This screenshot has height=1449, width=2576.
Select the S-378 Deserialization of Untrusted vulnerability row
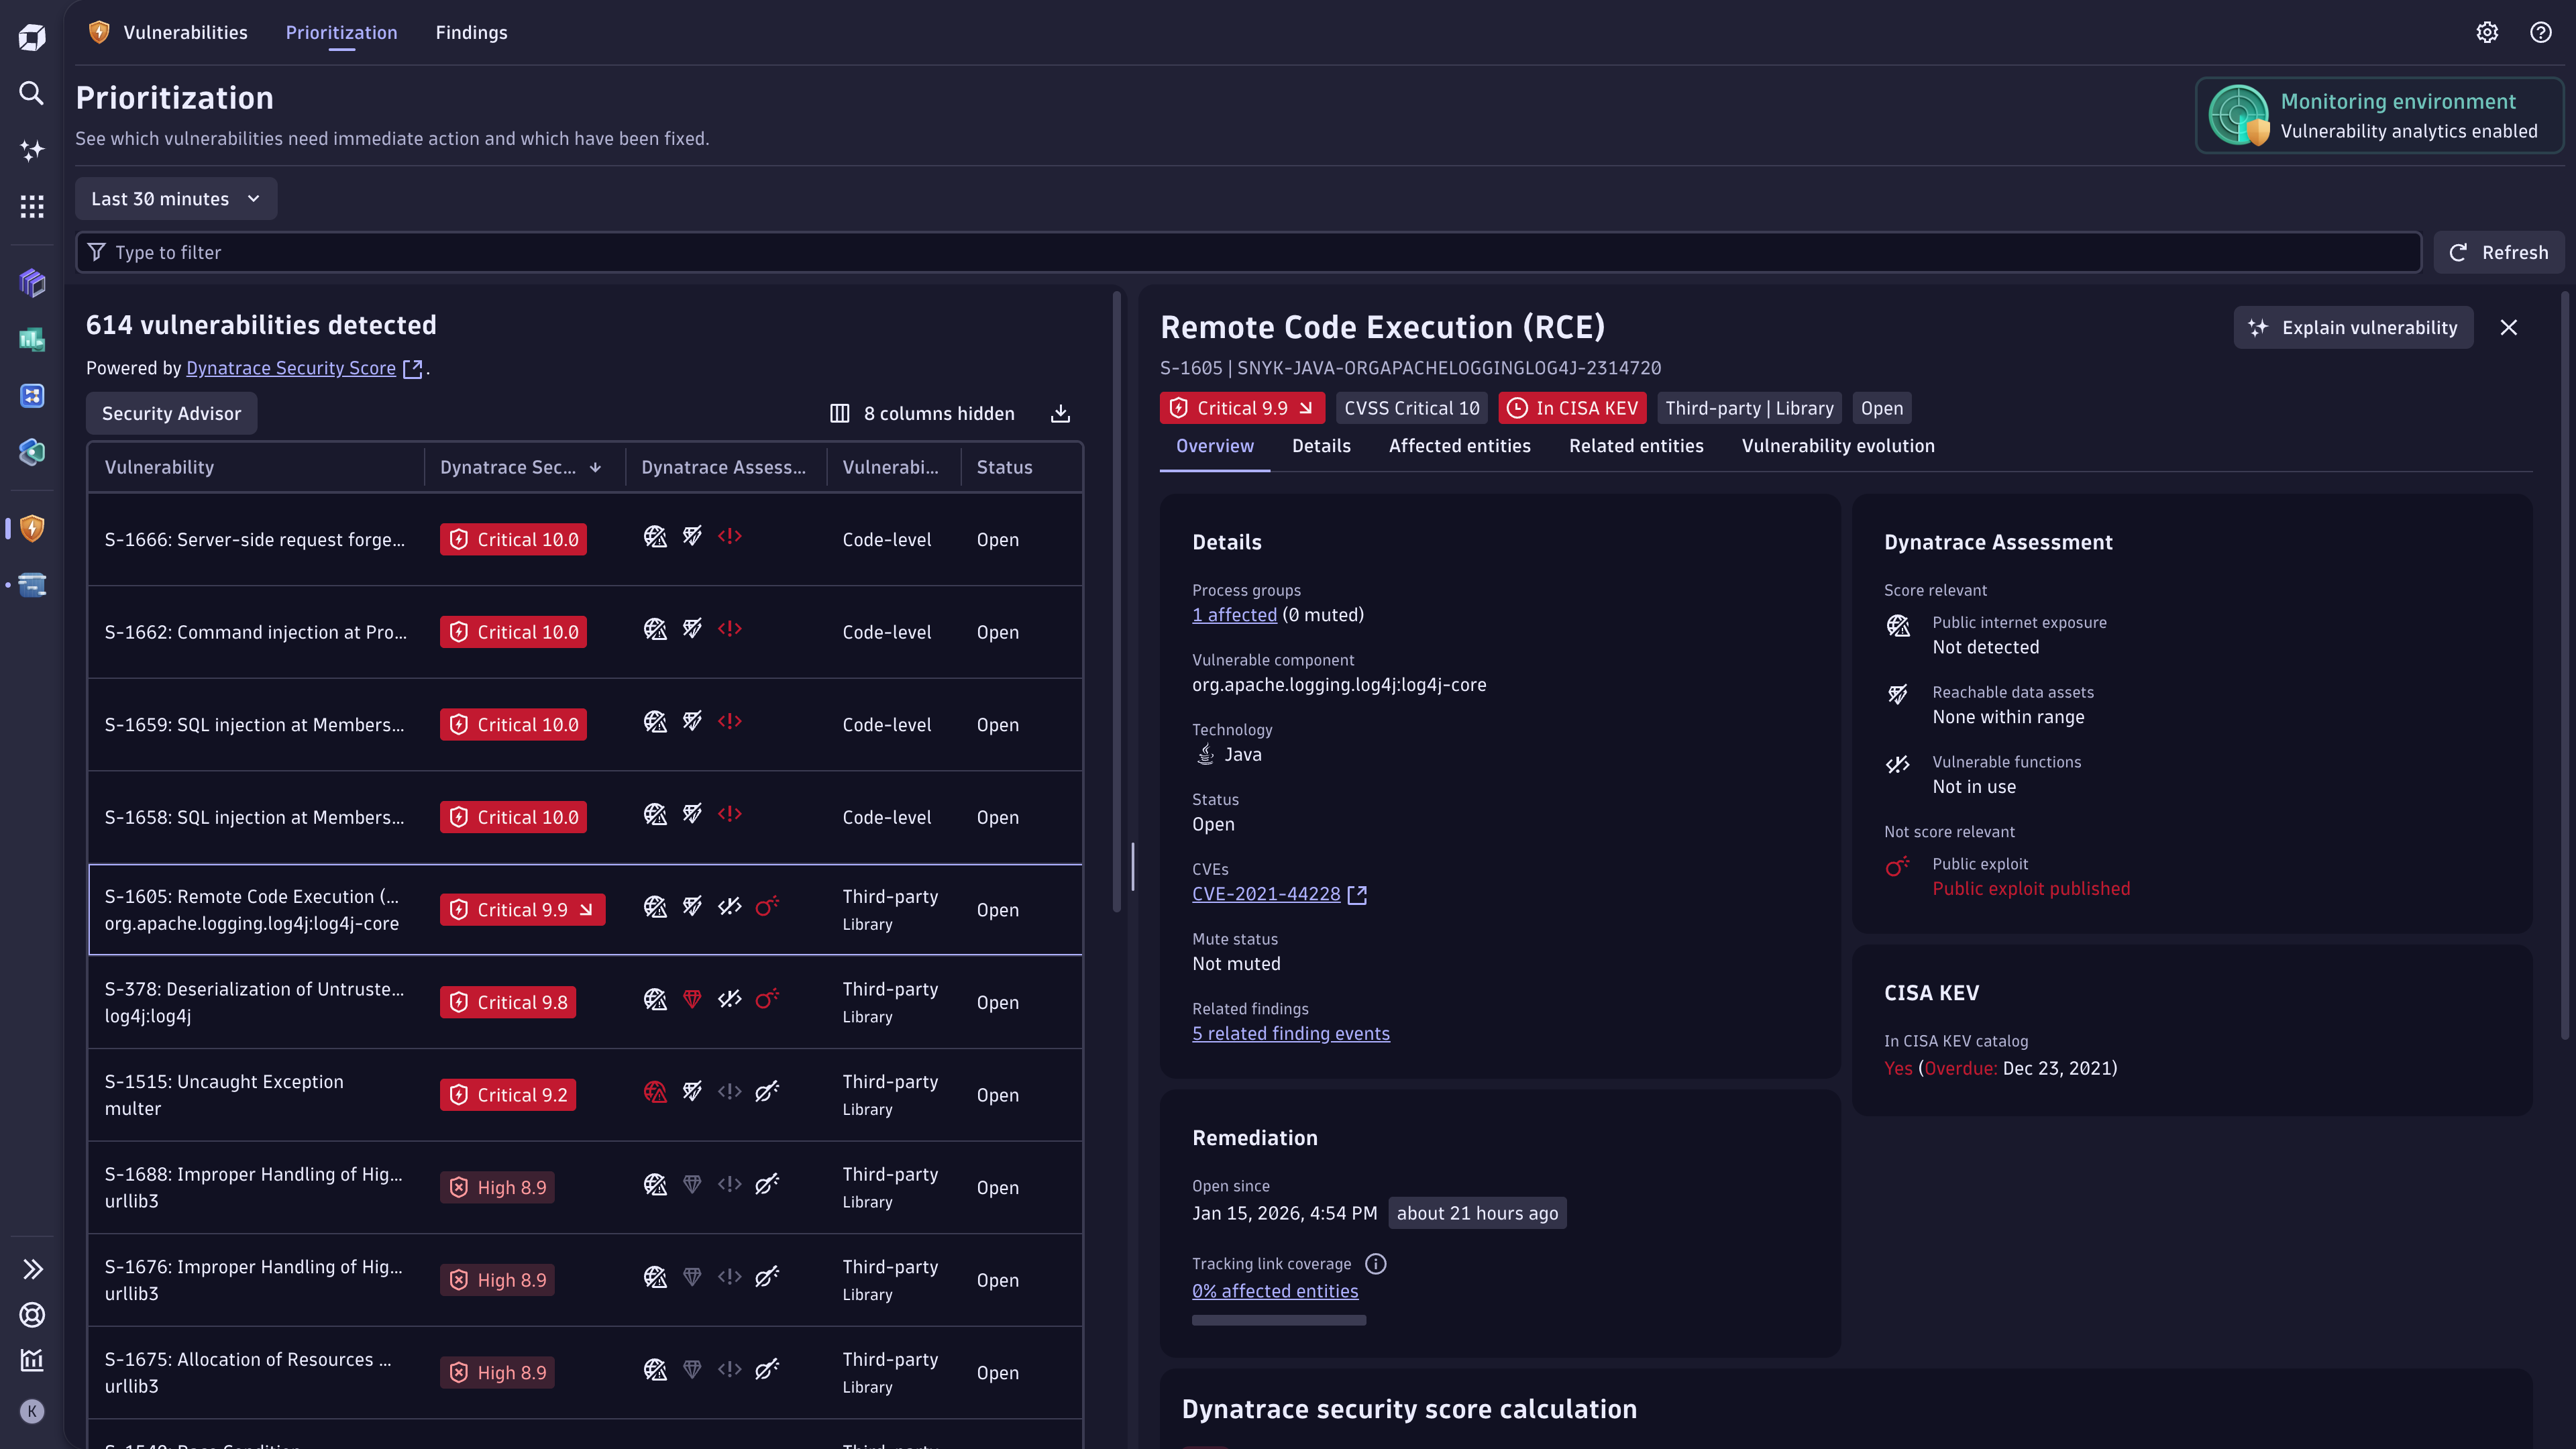[x=255, y=1002]
